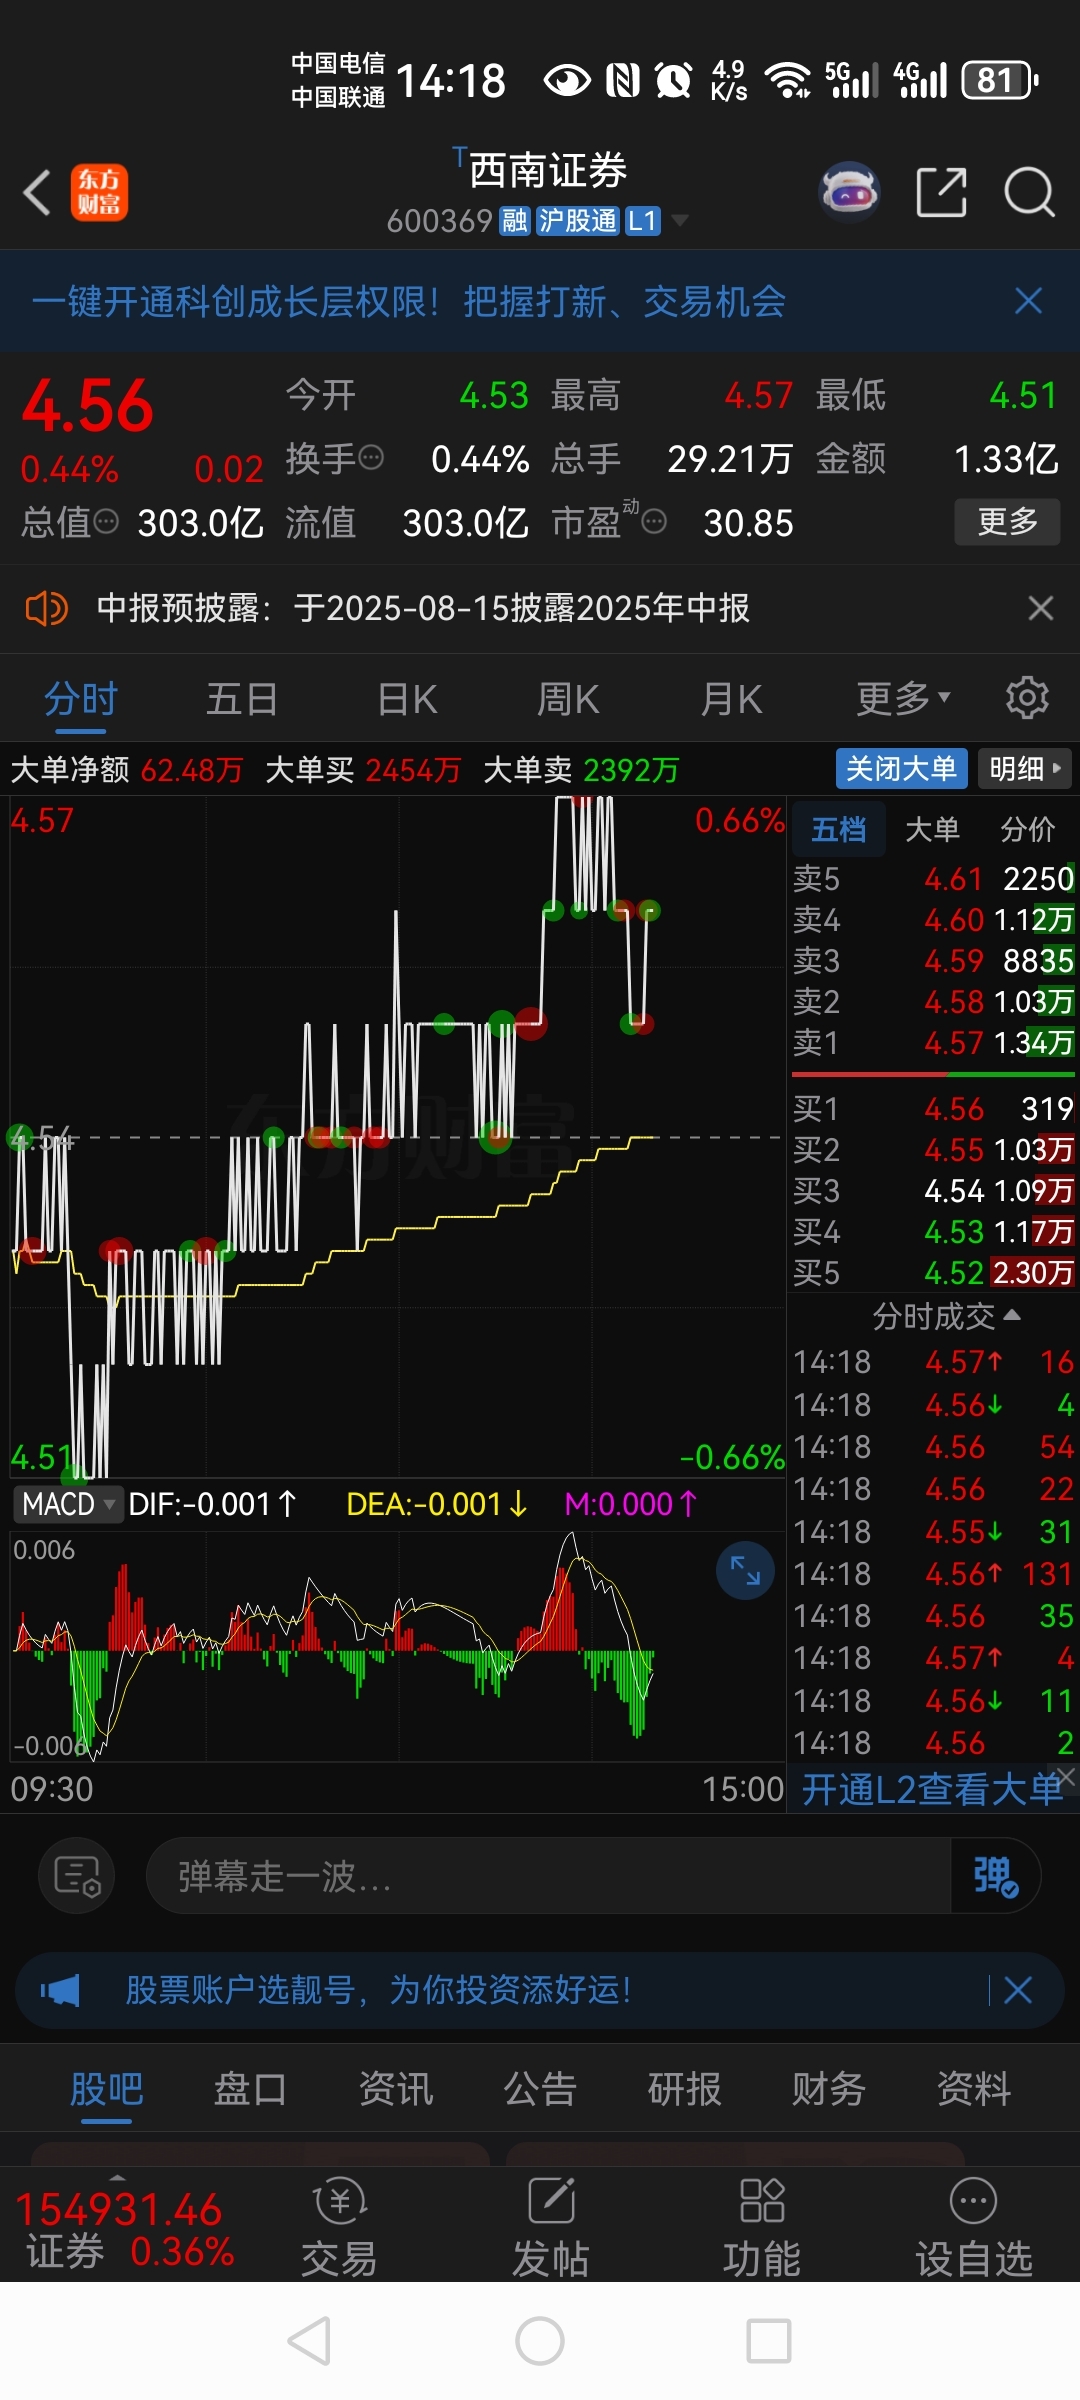Tap 开通L2查看大单 link
Viewport: 1080px width, 2400px height.
932,1789
